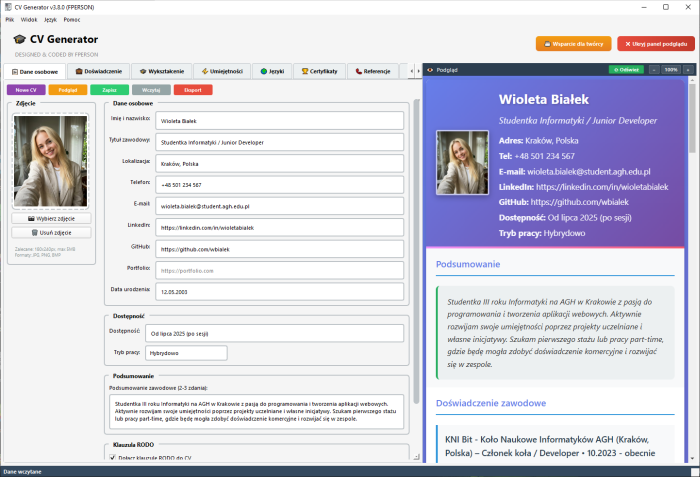Click the Telefon field
The image size is (700, 477).
click(x=279, y=184)
